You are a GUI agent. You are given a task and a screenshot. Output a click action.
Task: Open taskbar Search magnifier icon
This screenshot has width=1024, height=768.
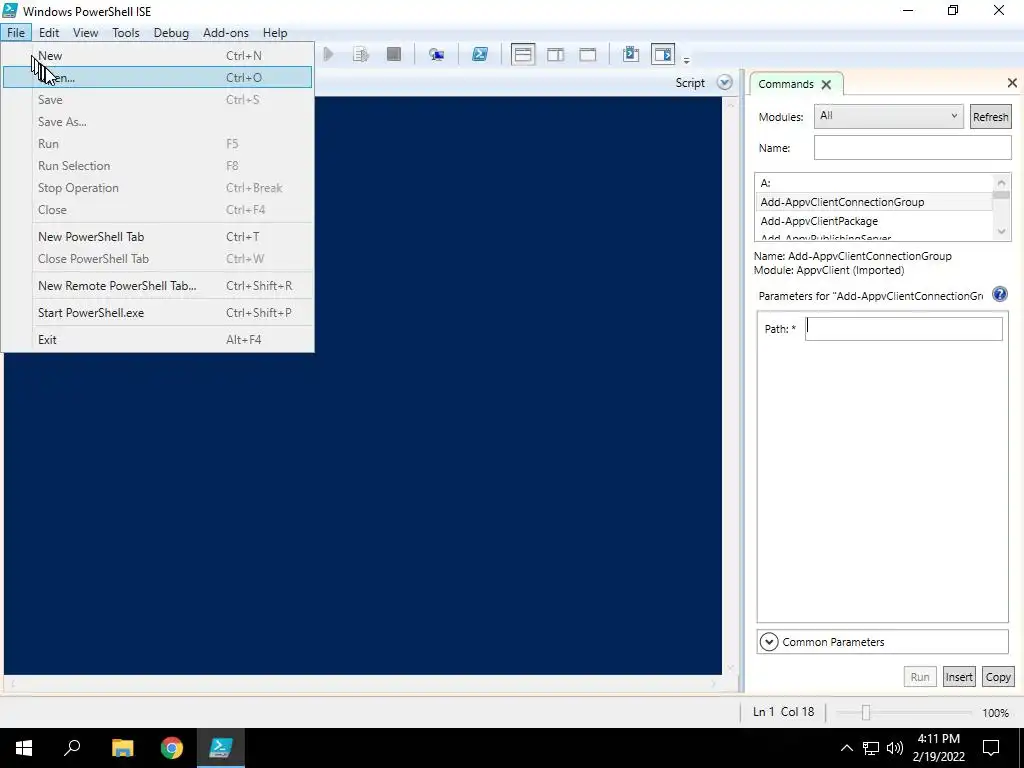(x=72, y=748)
